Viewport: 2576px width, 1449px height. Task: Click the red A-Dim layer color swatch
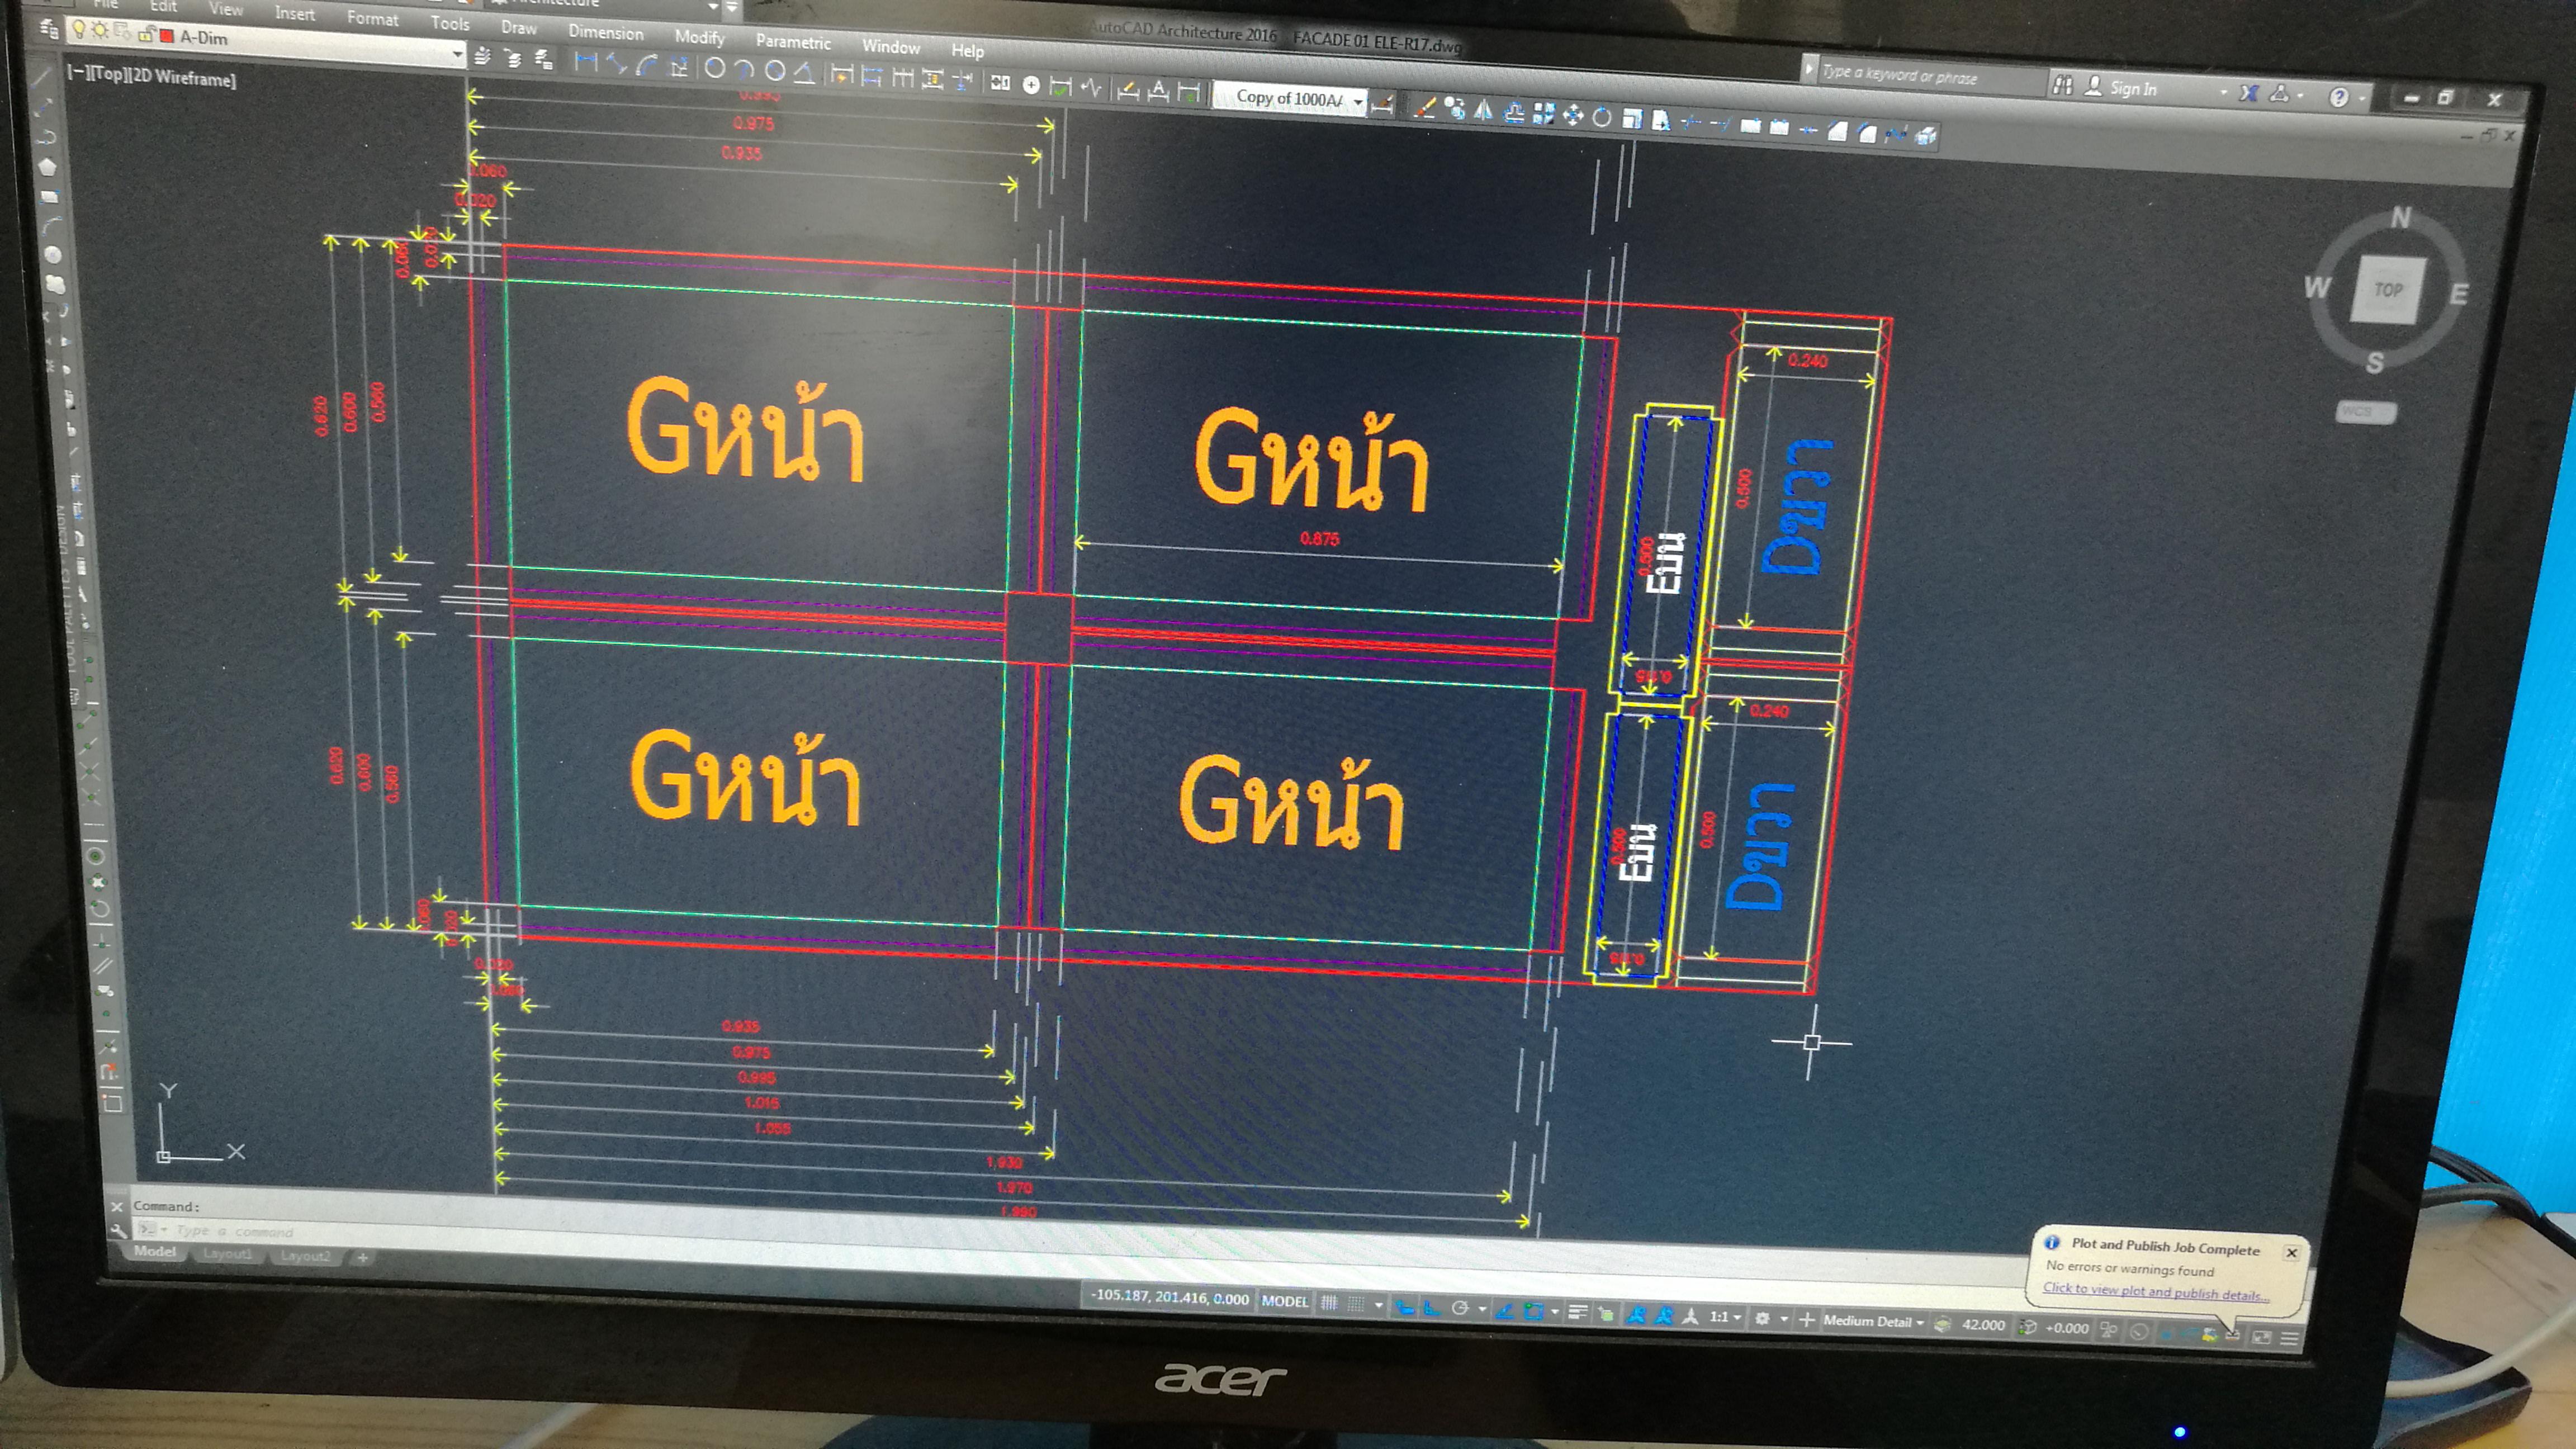166,37
